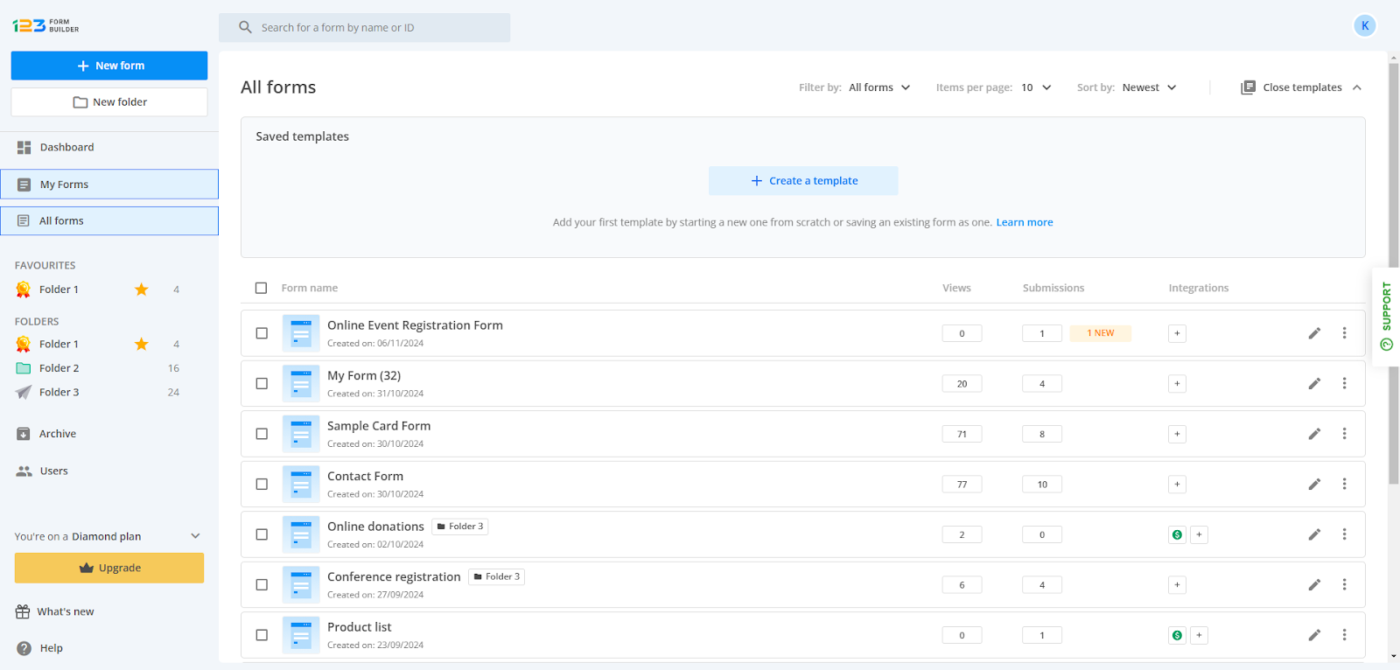Open the Filter by All forms dropdown
The width and height of the screenshot is (1400, 670).
pos(879,88)
